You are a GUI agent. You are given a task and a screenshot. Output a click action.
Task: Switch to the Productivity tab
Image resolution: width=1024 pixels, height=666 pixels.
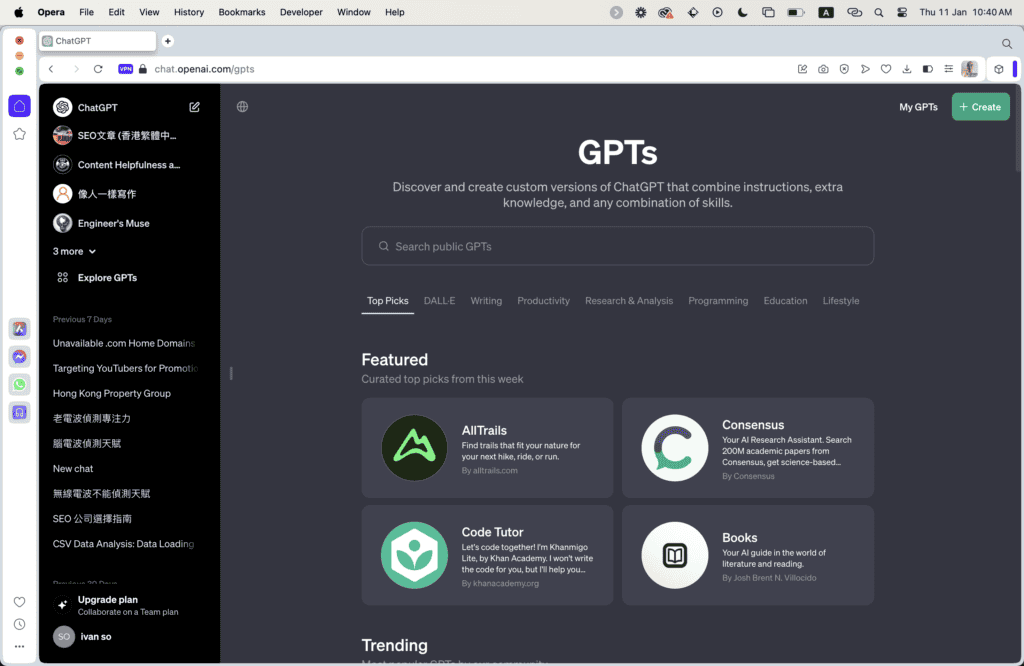click(543, 301)
